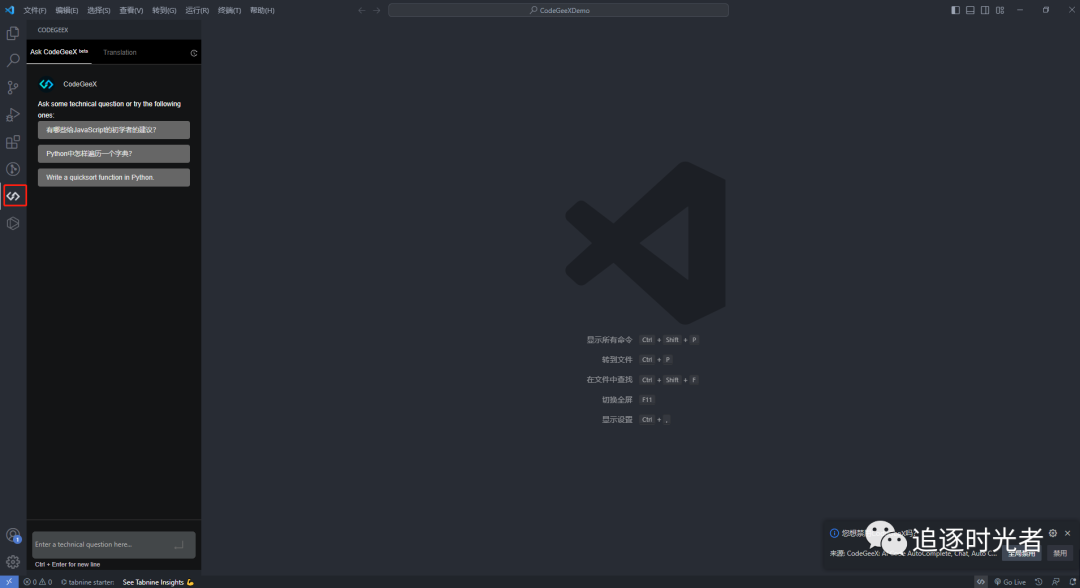Click the history clock icon in status bar
1080x588 pixels.
1039,582
